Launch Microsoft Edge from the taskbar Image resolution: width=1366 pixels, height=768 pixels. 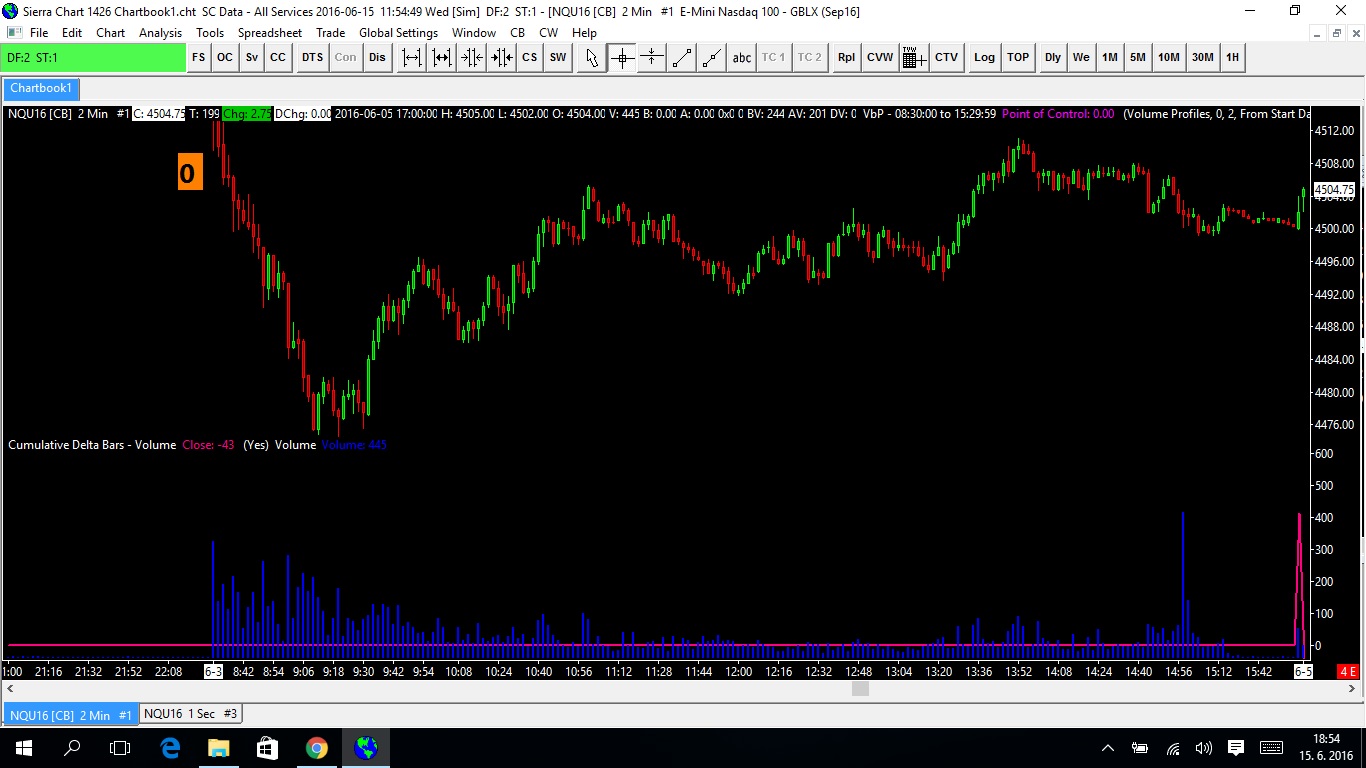170,748
